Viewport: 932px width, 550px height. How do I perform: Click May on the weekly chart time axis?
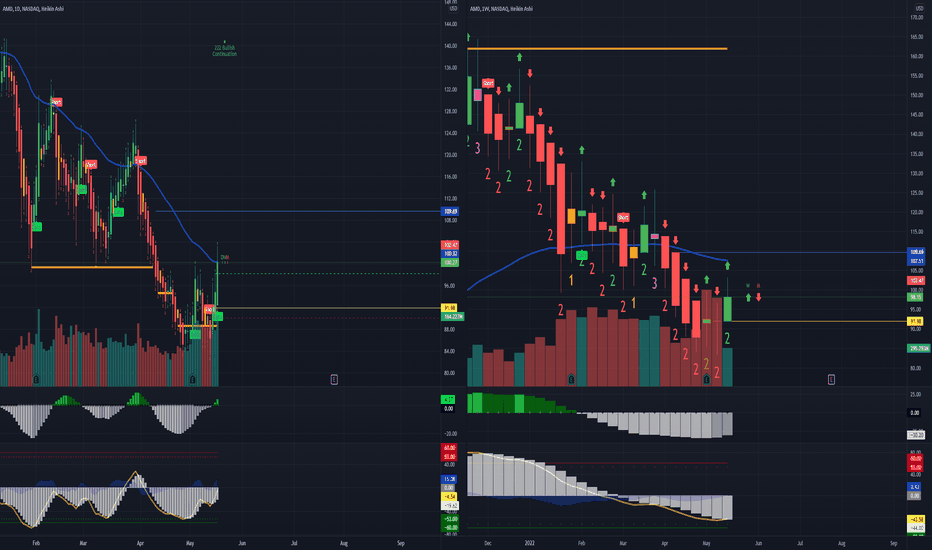click(706, 543)
